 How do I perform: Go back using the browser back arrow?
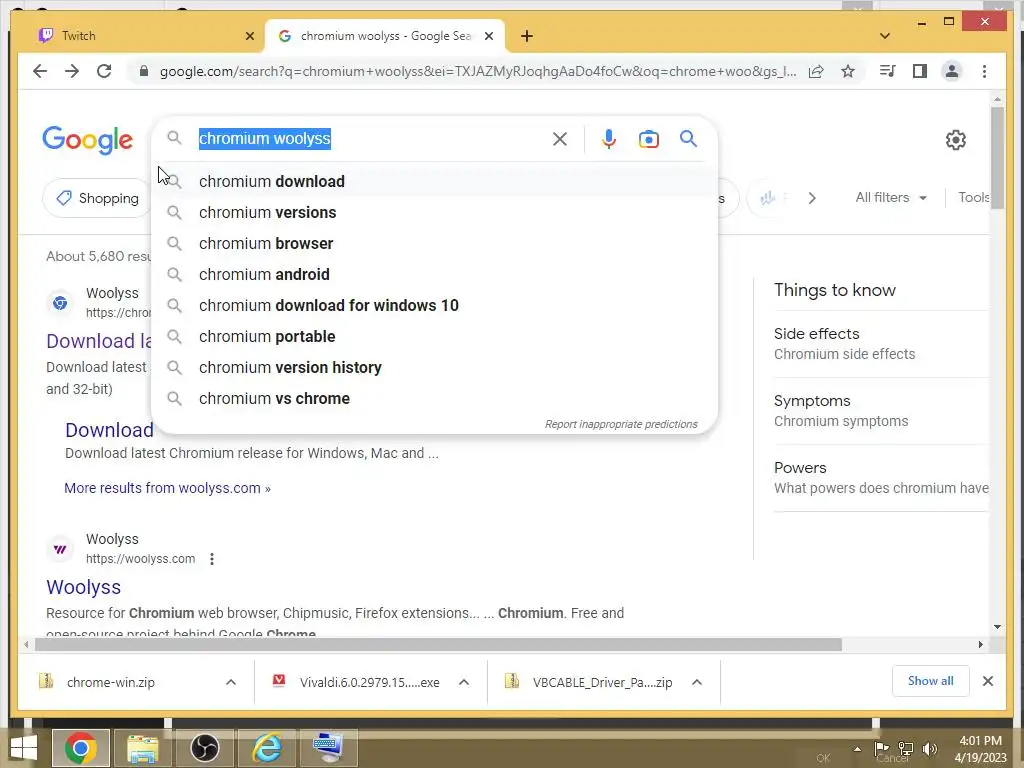coord(40,71)
